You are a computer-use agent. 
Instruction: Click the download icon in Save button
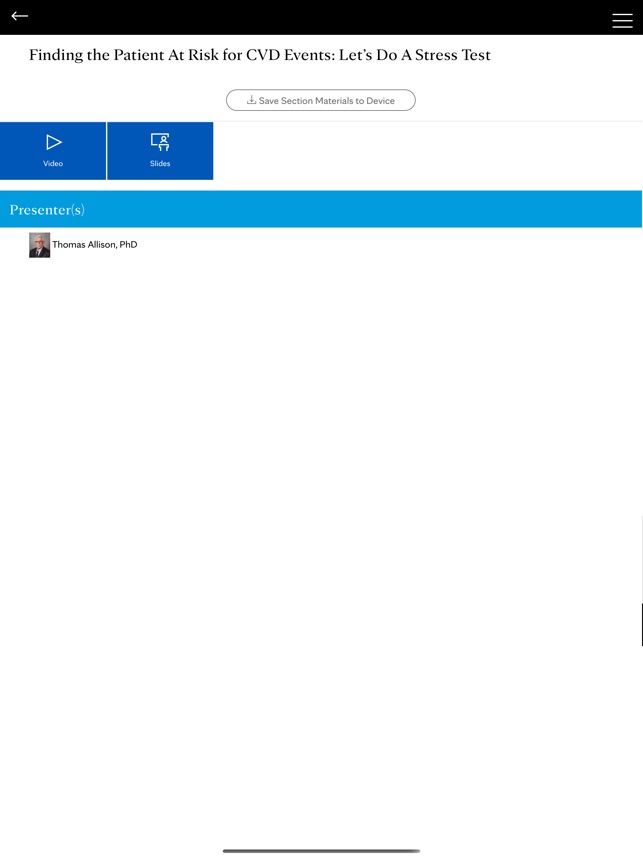252,100
